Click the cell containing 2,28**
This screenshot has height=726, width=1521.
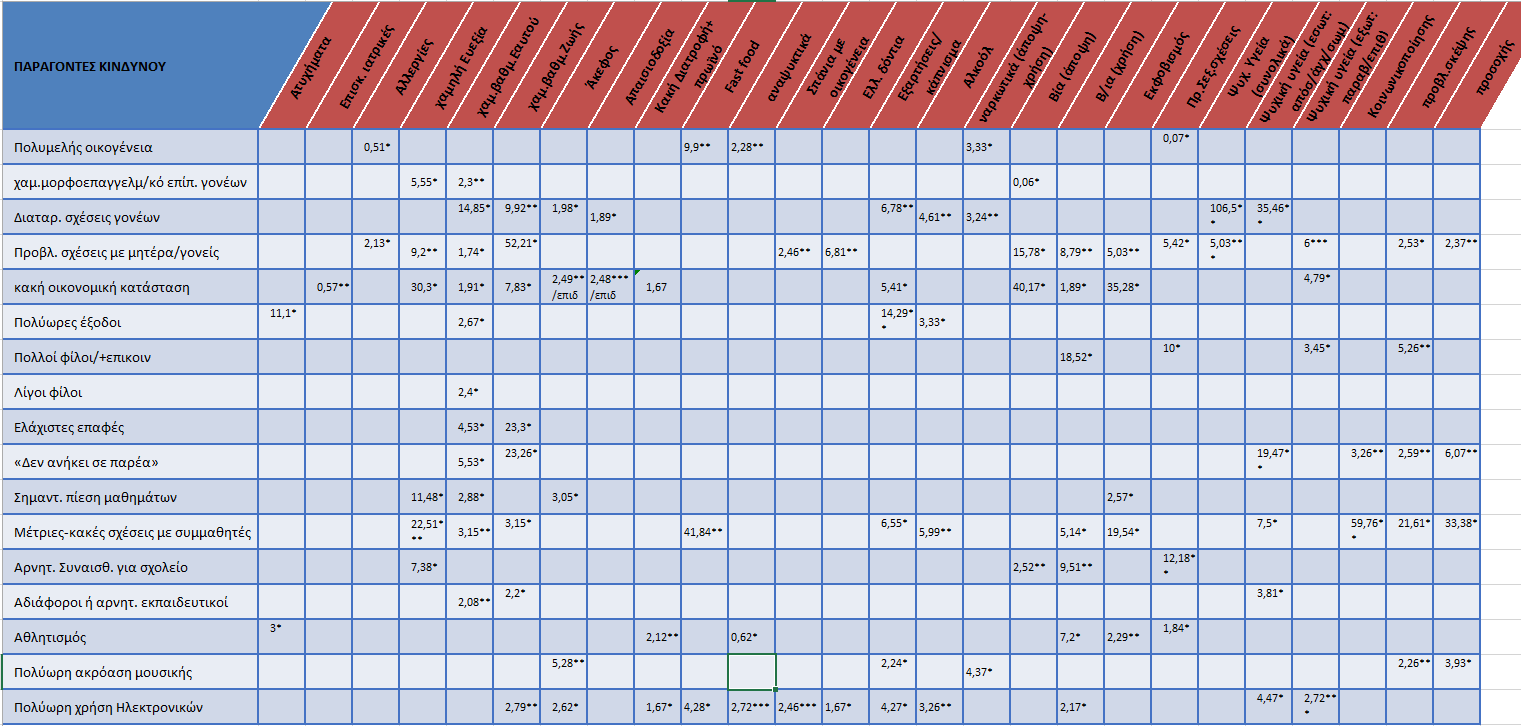tap(751, 147)
